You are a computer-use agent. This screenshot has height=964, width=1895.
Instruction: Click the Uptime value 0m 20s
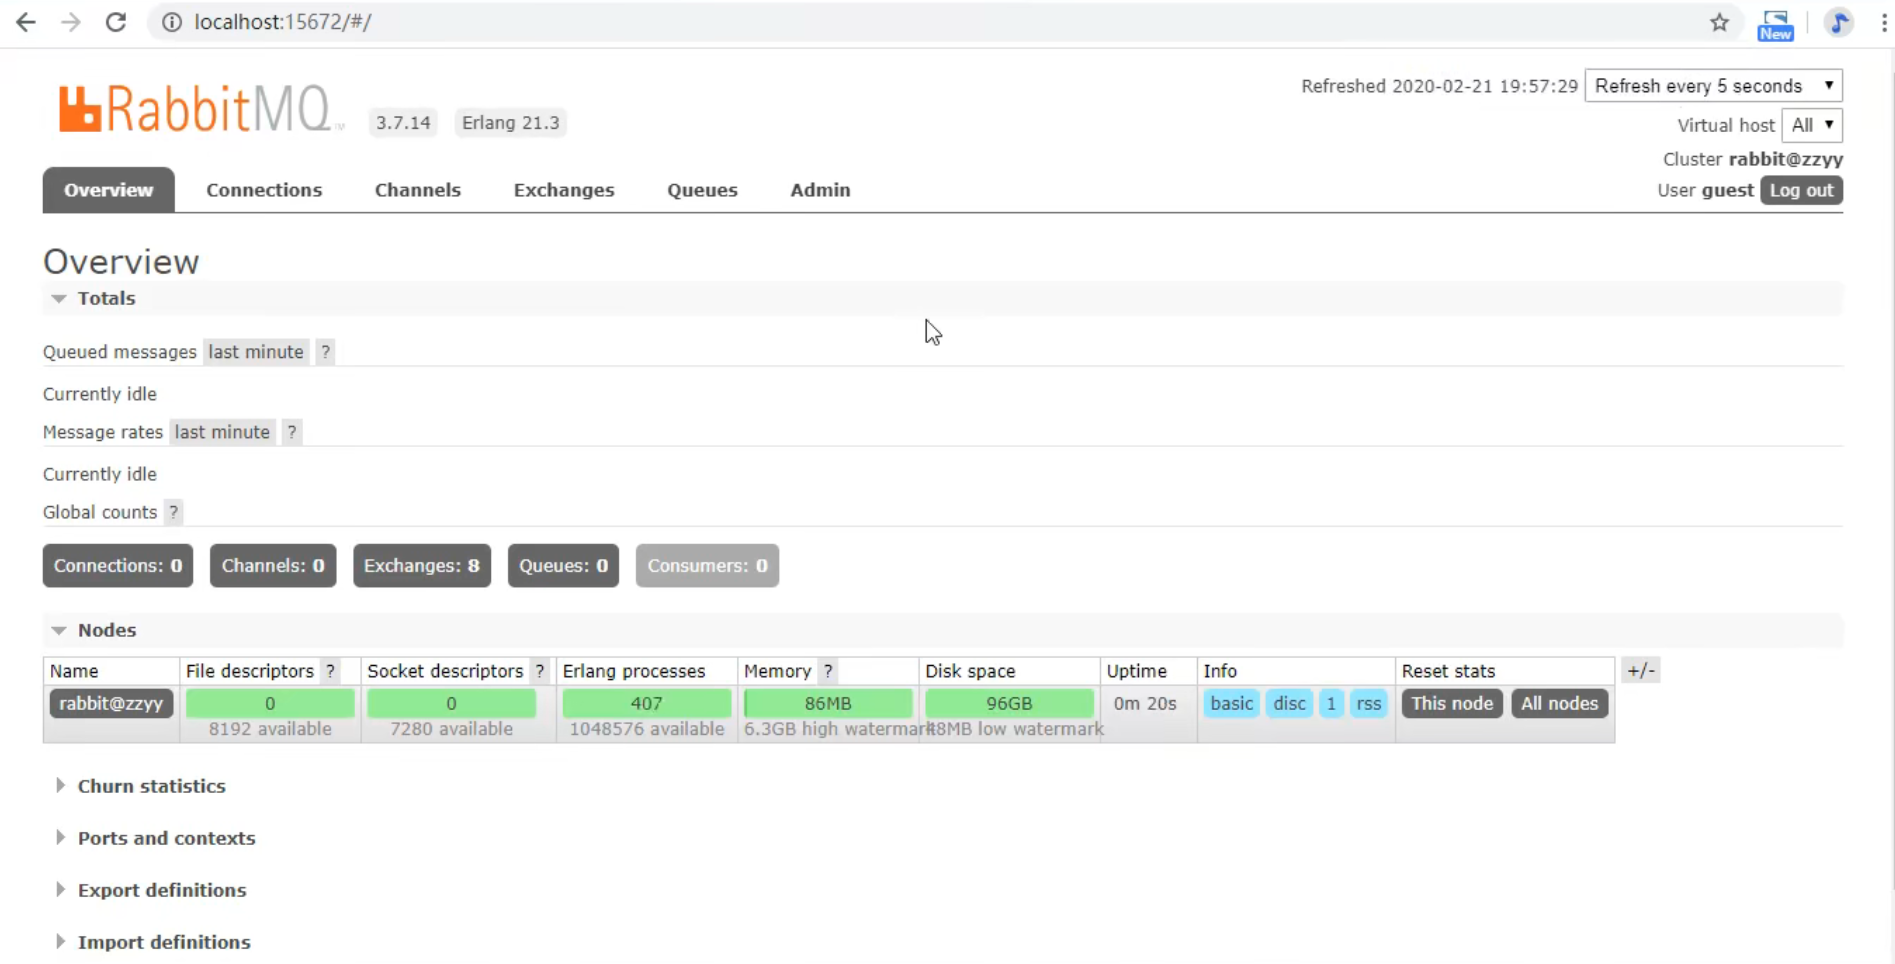(x=1145, y=703)
